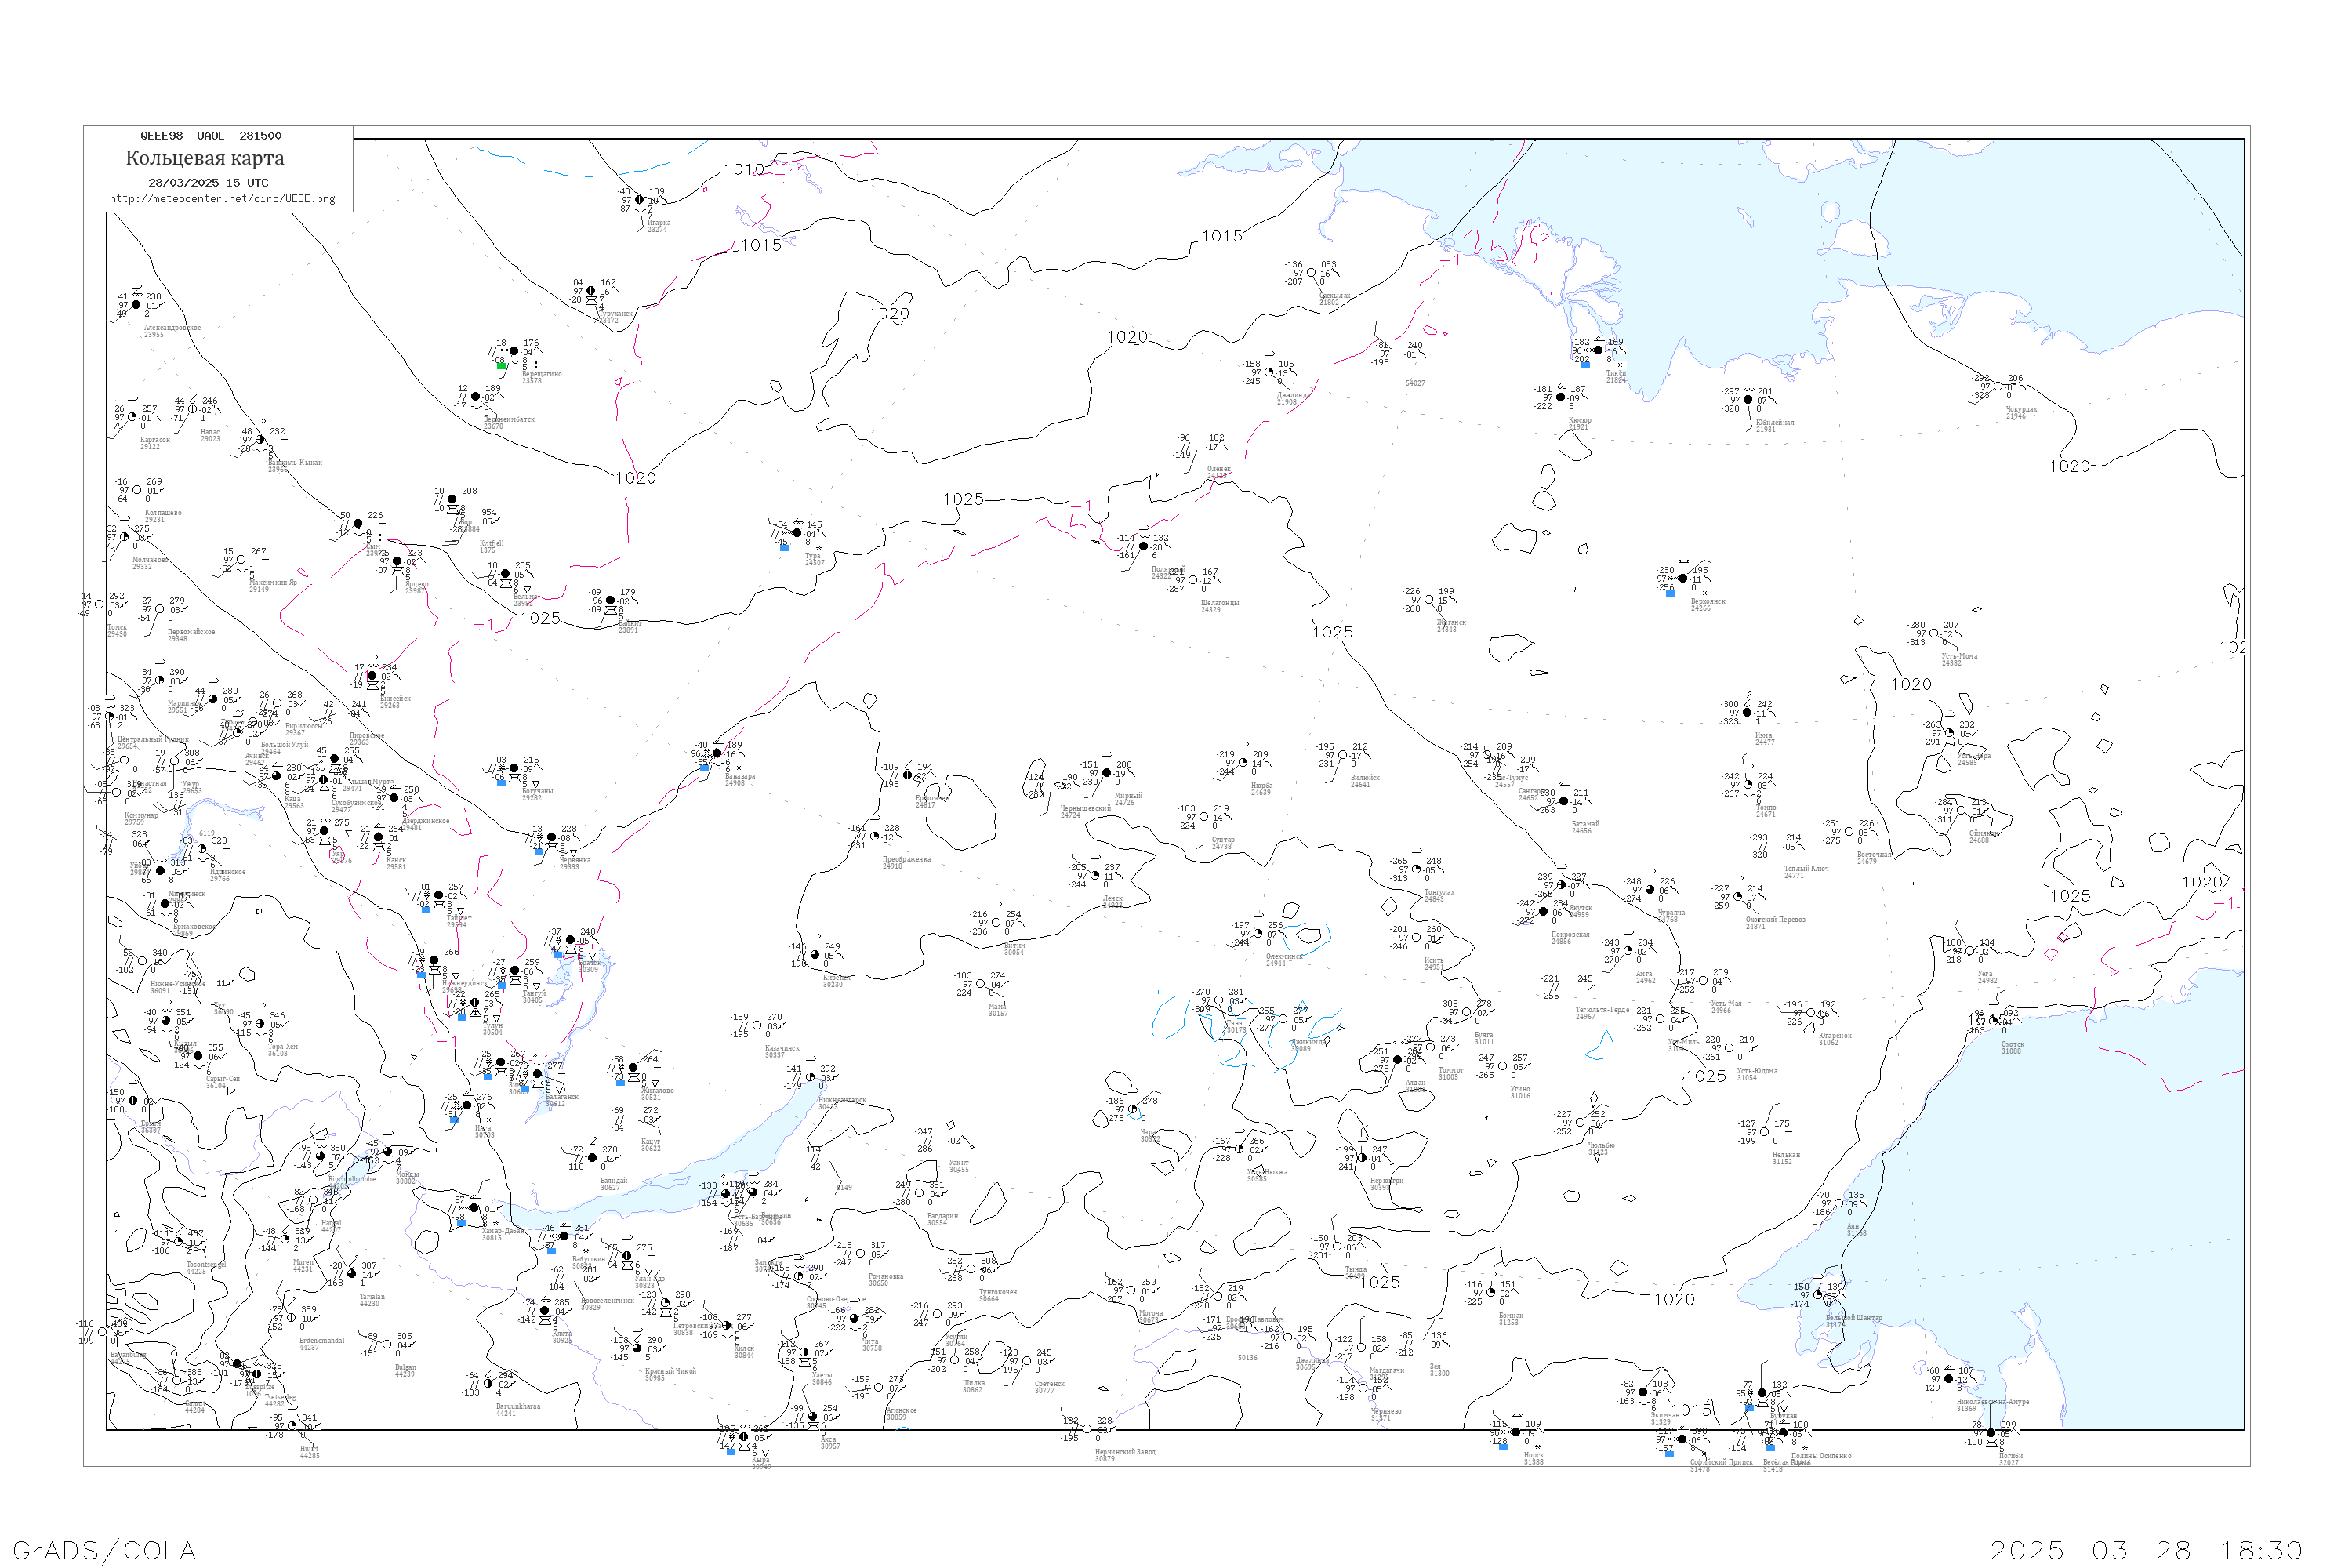Click the open station circle at Чокурдах
Screen dimensions: 2352x1568
(1998, 387)
